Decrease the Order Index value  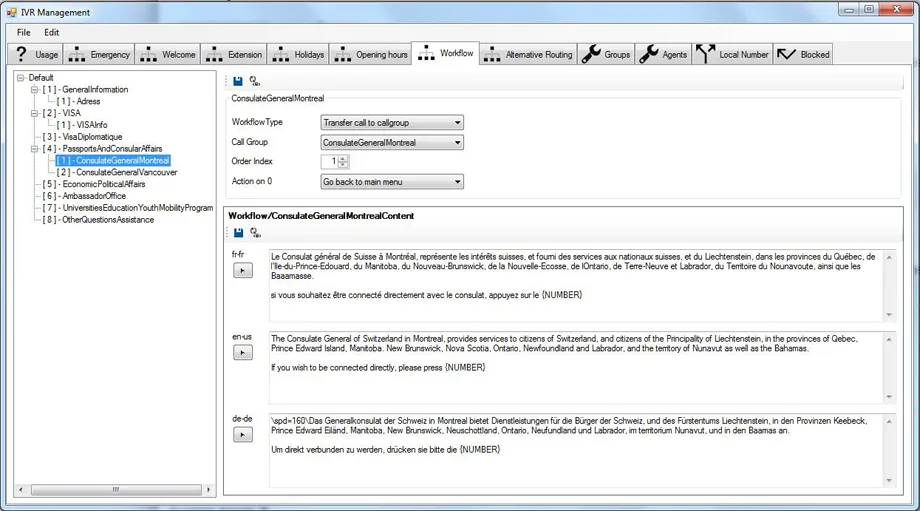[343, 164]
